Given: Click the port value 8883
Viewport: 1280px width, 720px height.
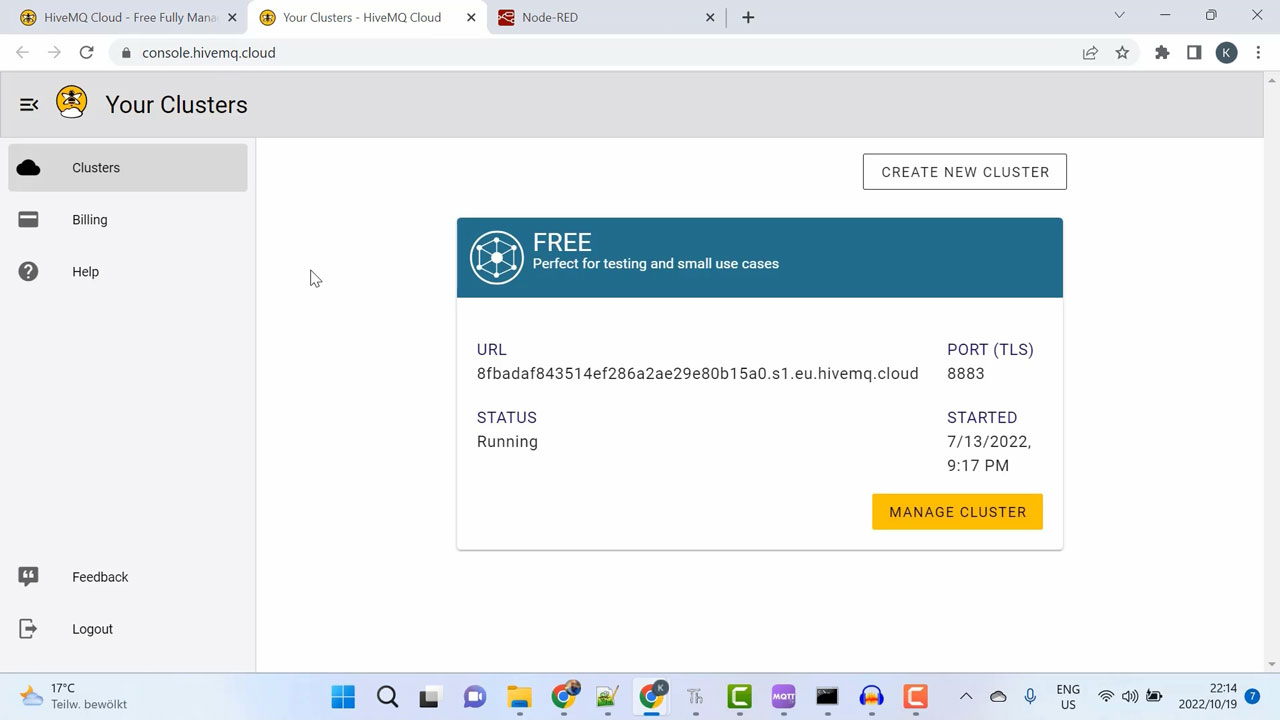Looking at the screenshot, I should (x=966, y=374).
